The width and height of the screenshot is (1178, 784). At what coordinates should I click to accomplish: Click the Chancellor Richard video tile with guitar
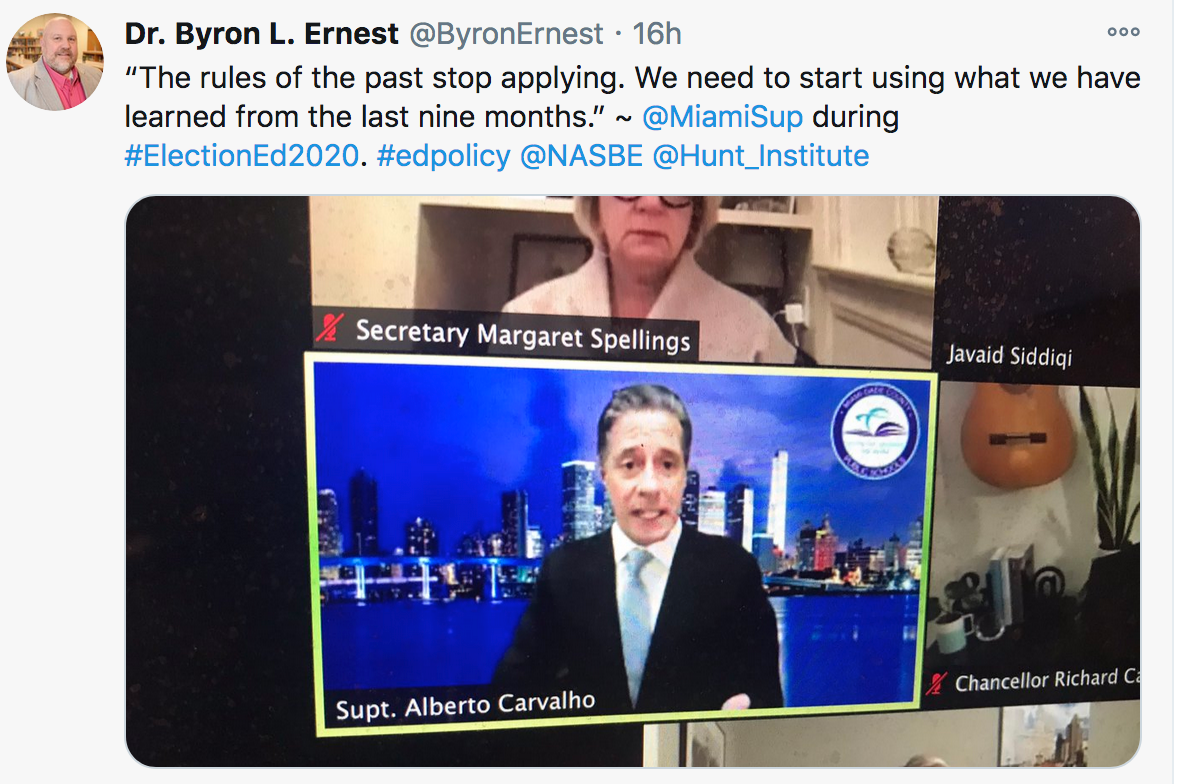tap(1037, 544)
